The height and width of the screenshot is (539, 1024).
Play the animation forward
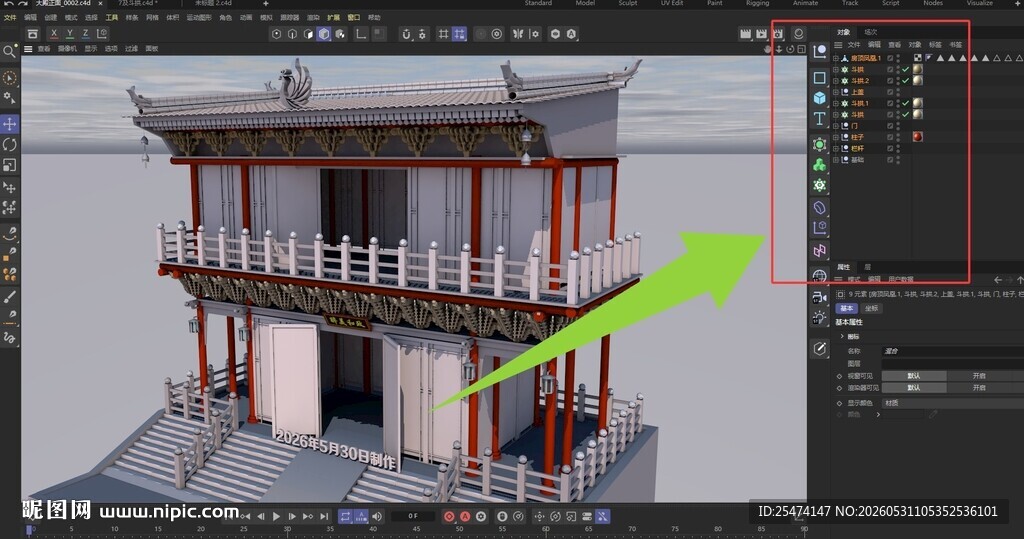(276, 516)
